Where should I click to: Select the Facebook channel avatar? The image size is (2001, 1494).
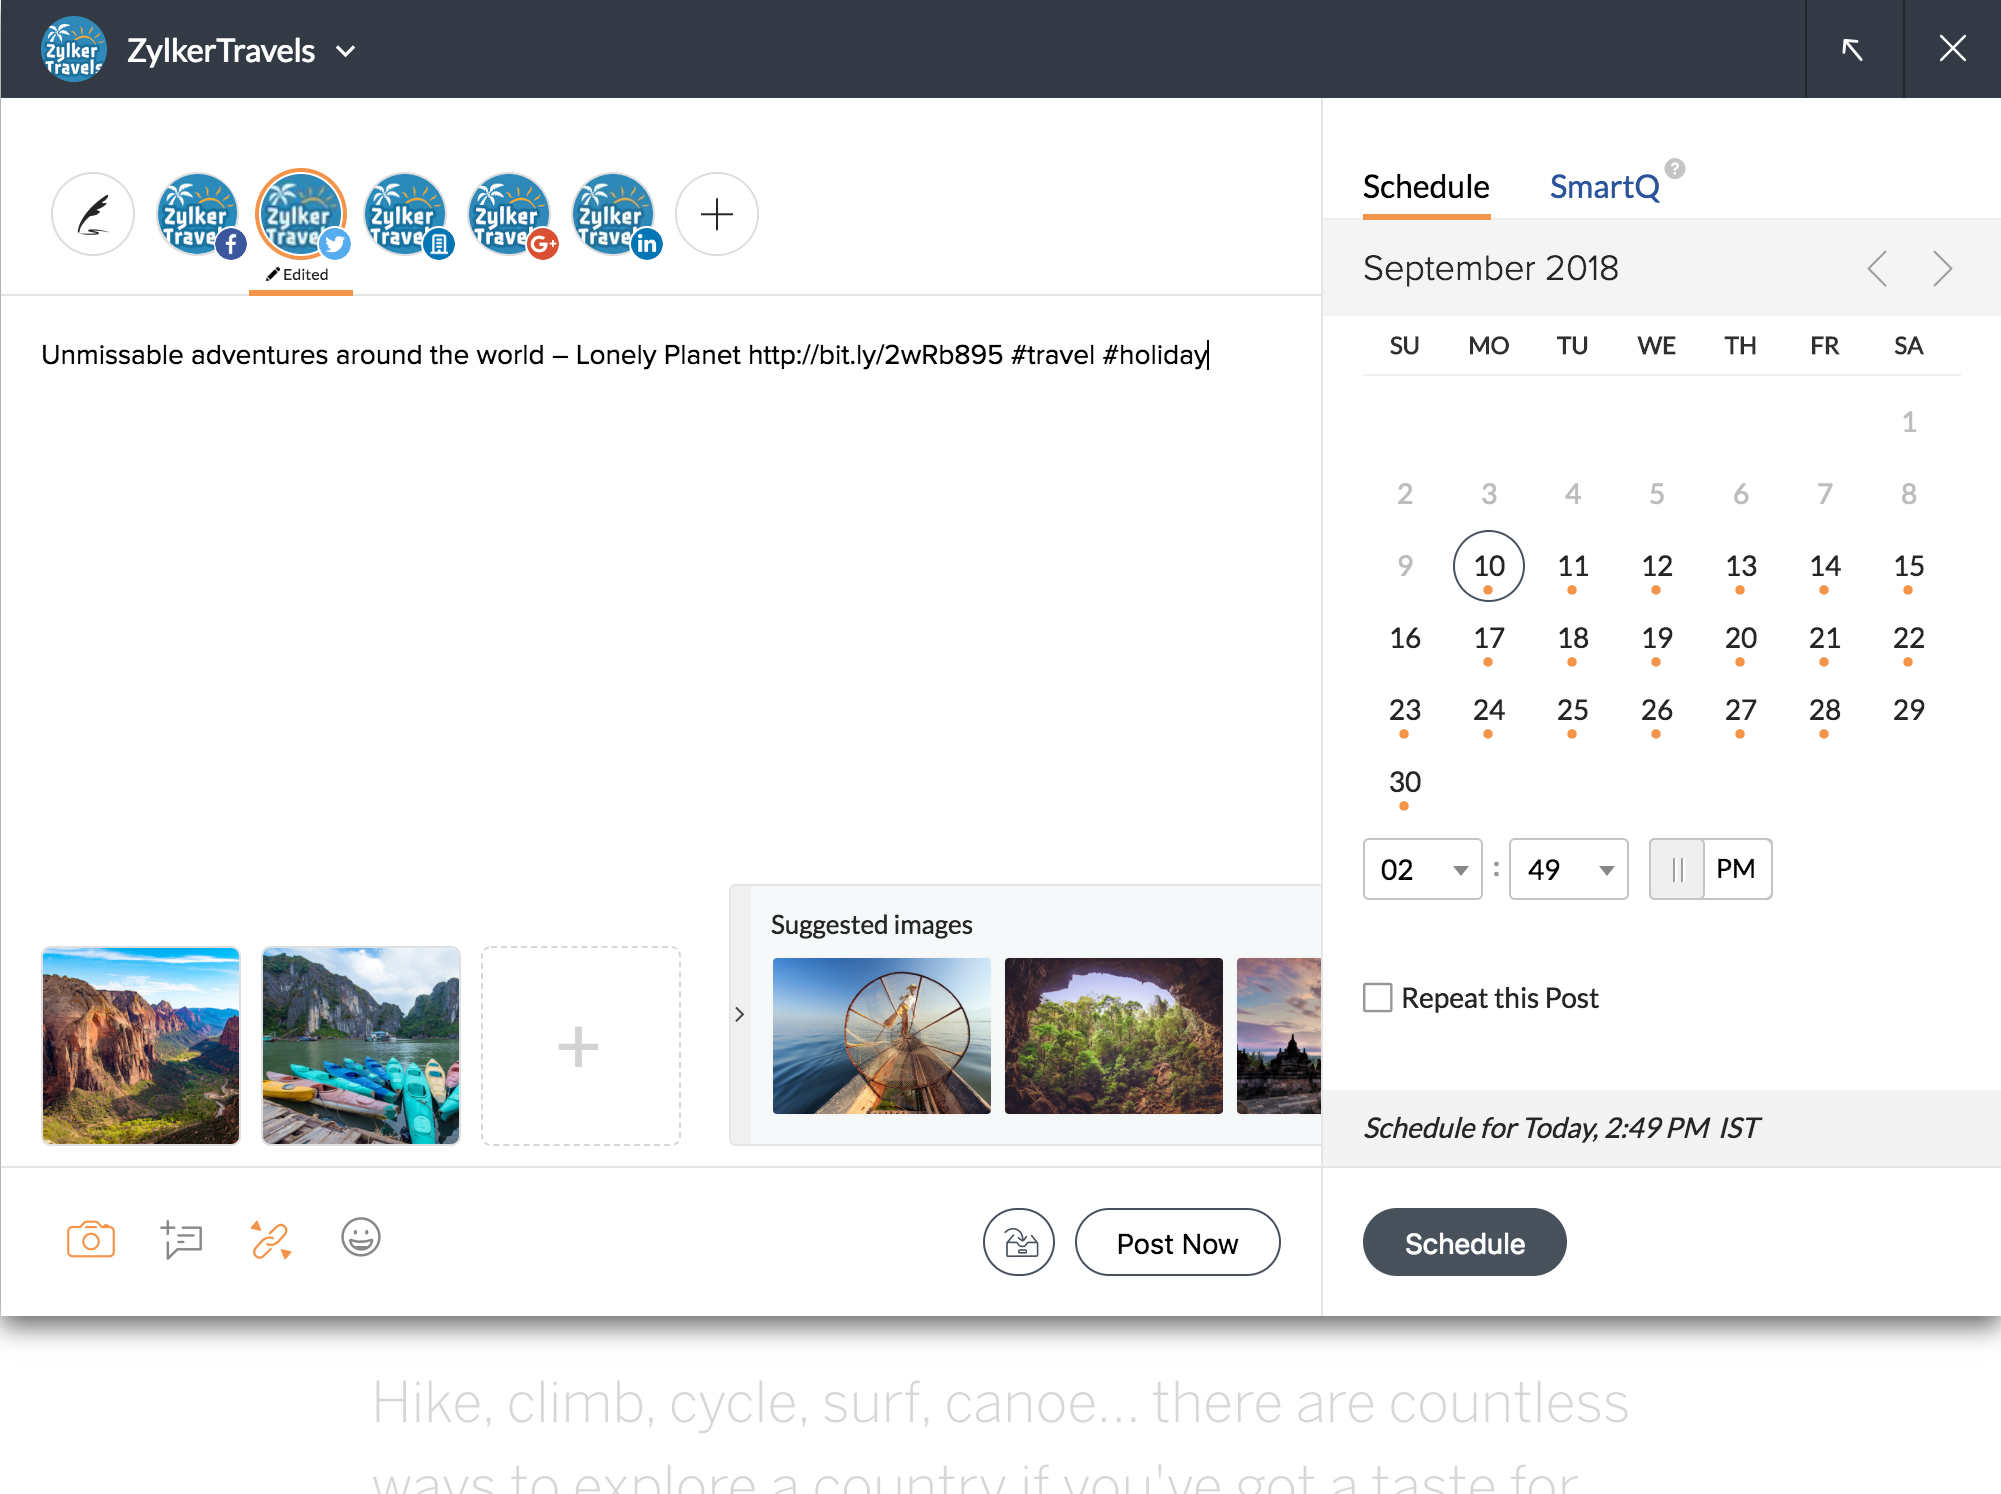click(x=198, y=214)
